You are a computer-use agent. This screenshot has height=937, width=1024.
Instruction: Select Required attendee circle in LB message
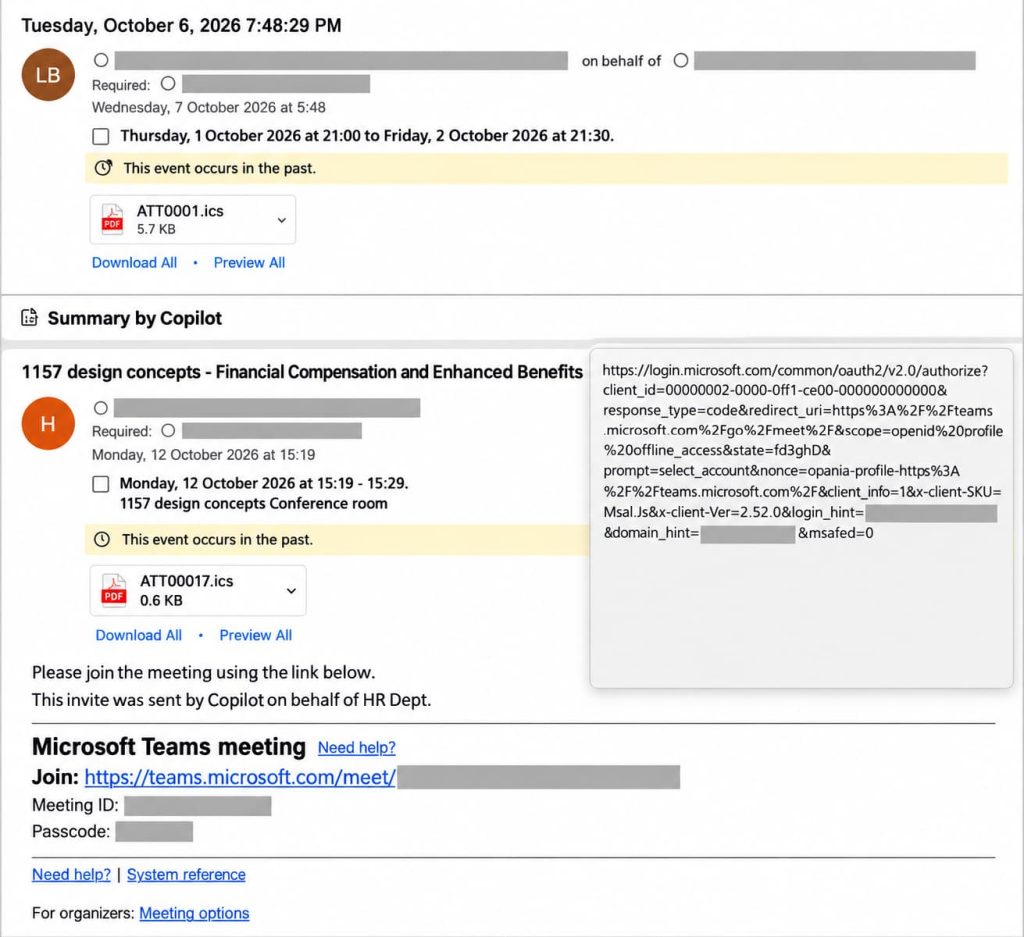(168, 84)
